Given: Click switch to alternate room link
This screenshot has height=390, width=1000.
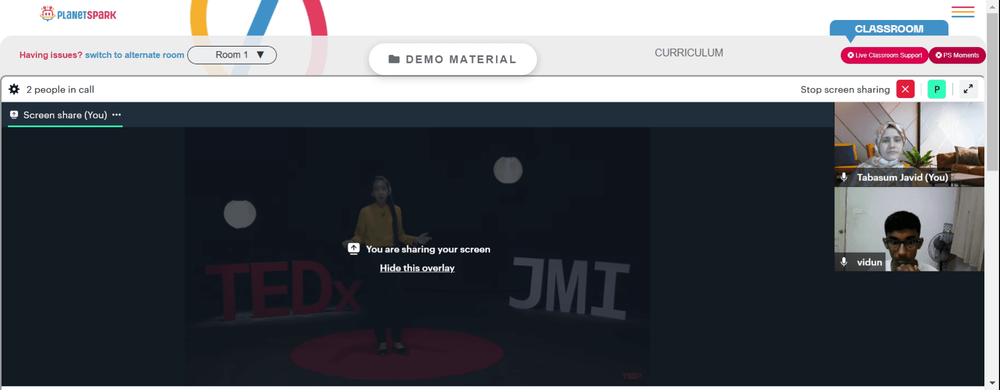Looking at the screenshot, I should [x=135, y=55].
